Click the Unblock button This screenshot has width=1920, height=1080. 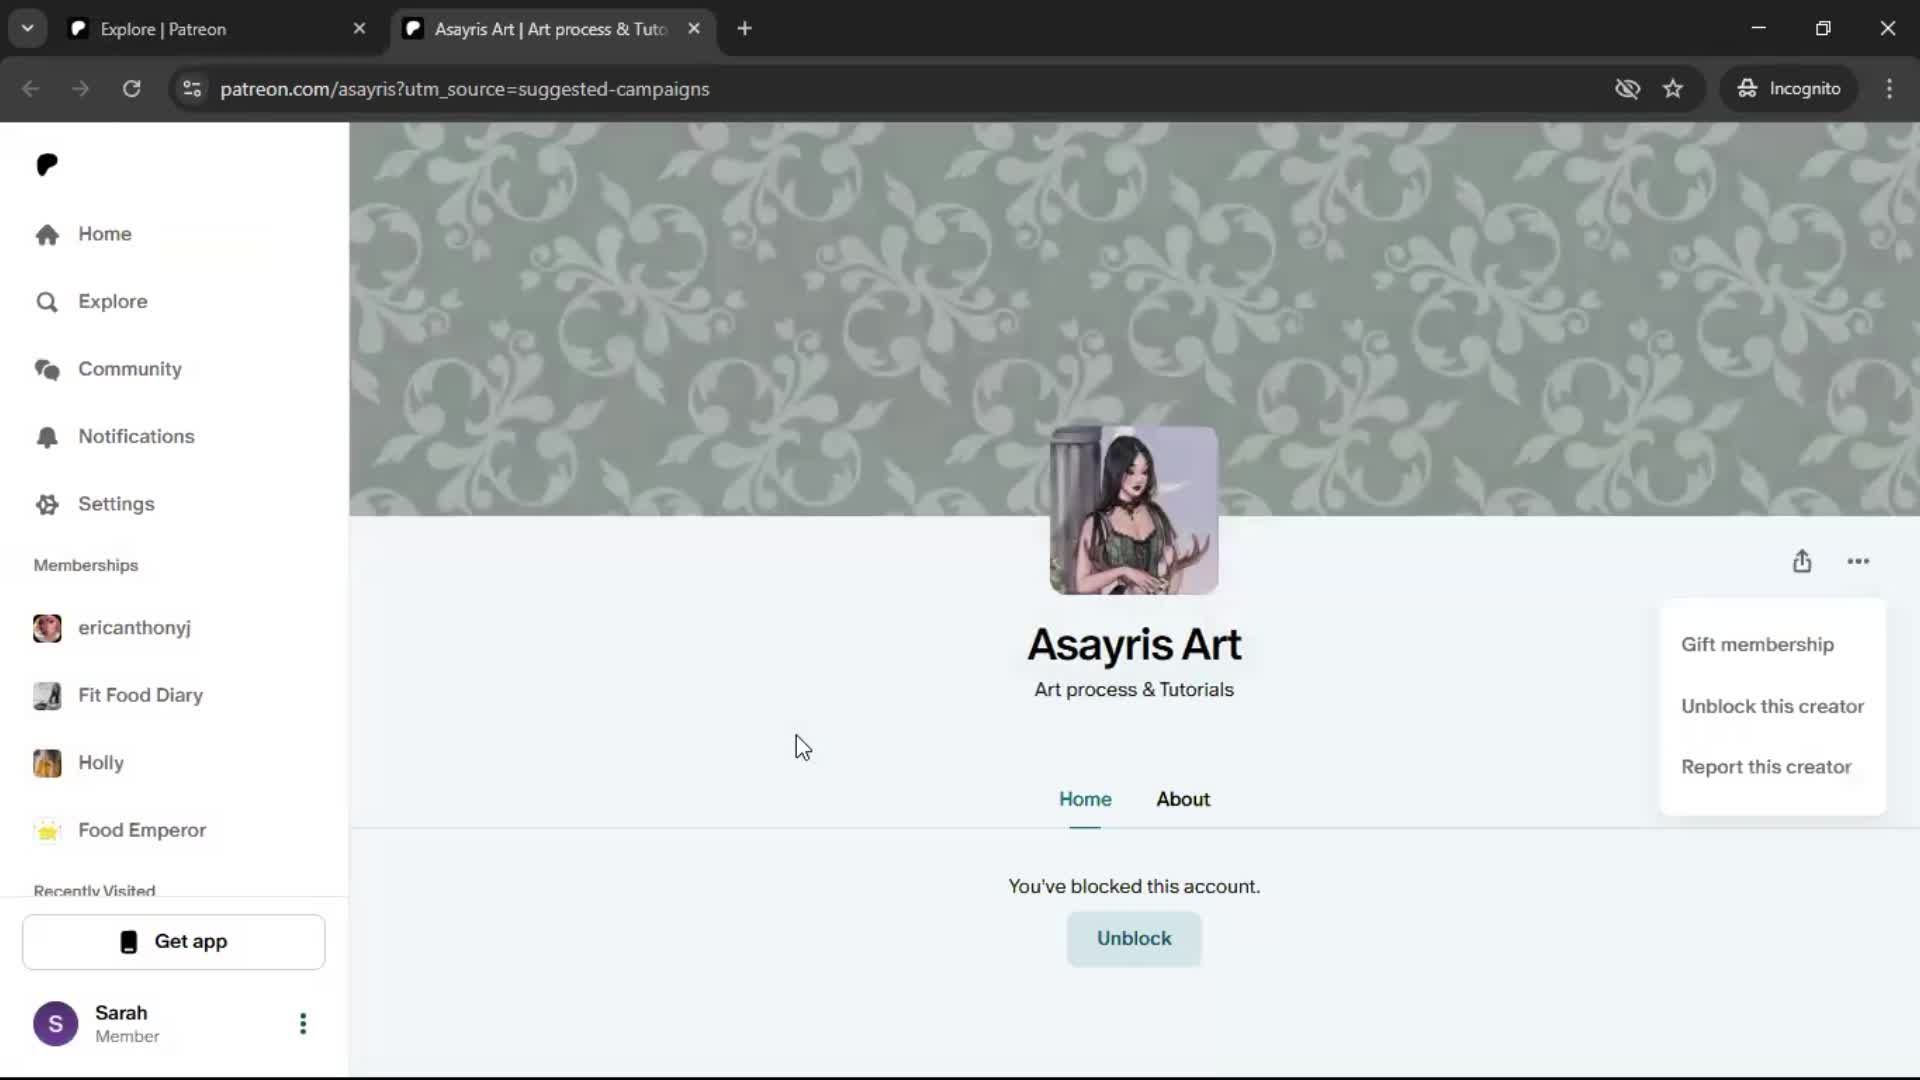click(1134, 939)
